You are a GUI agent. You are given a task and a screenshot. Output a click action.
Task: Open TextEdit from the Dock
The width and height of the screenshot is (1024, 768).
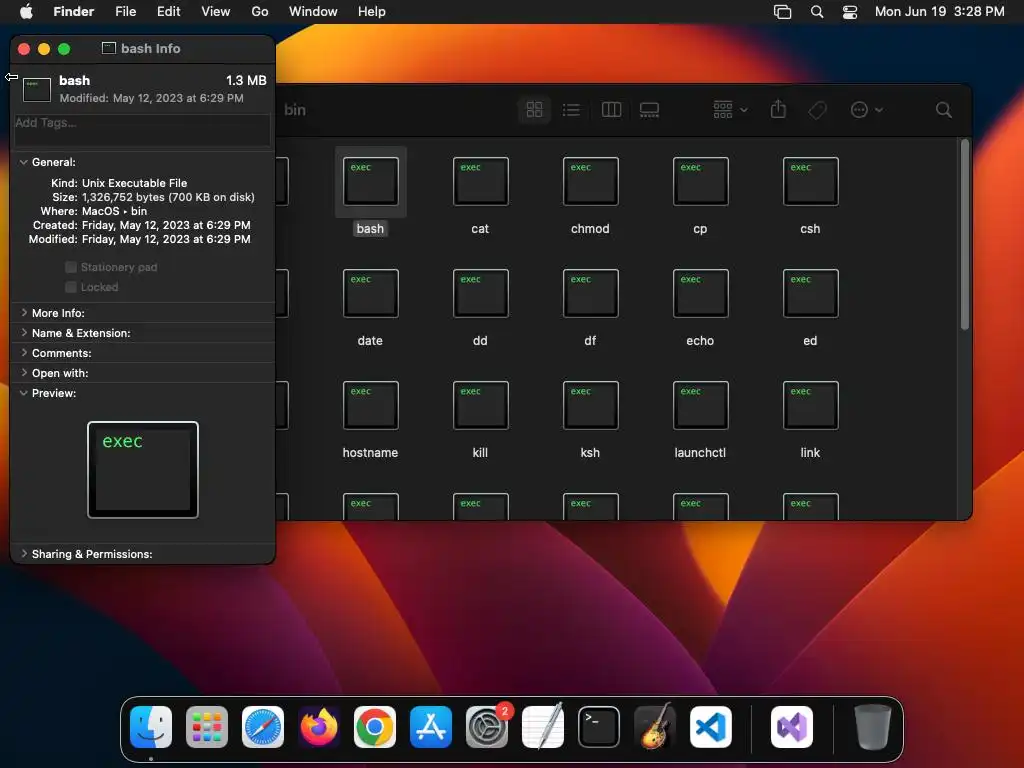click(x=543, y=727)
